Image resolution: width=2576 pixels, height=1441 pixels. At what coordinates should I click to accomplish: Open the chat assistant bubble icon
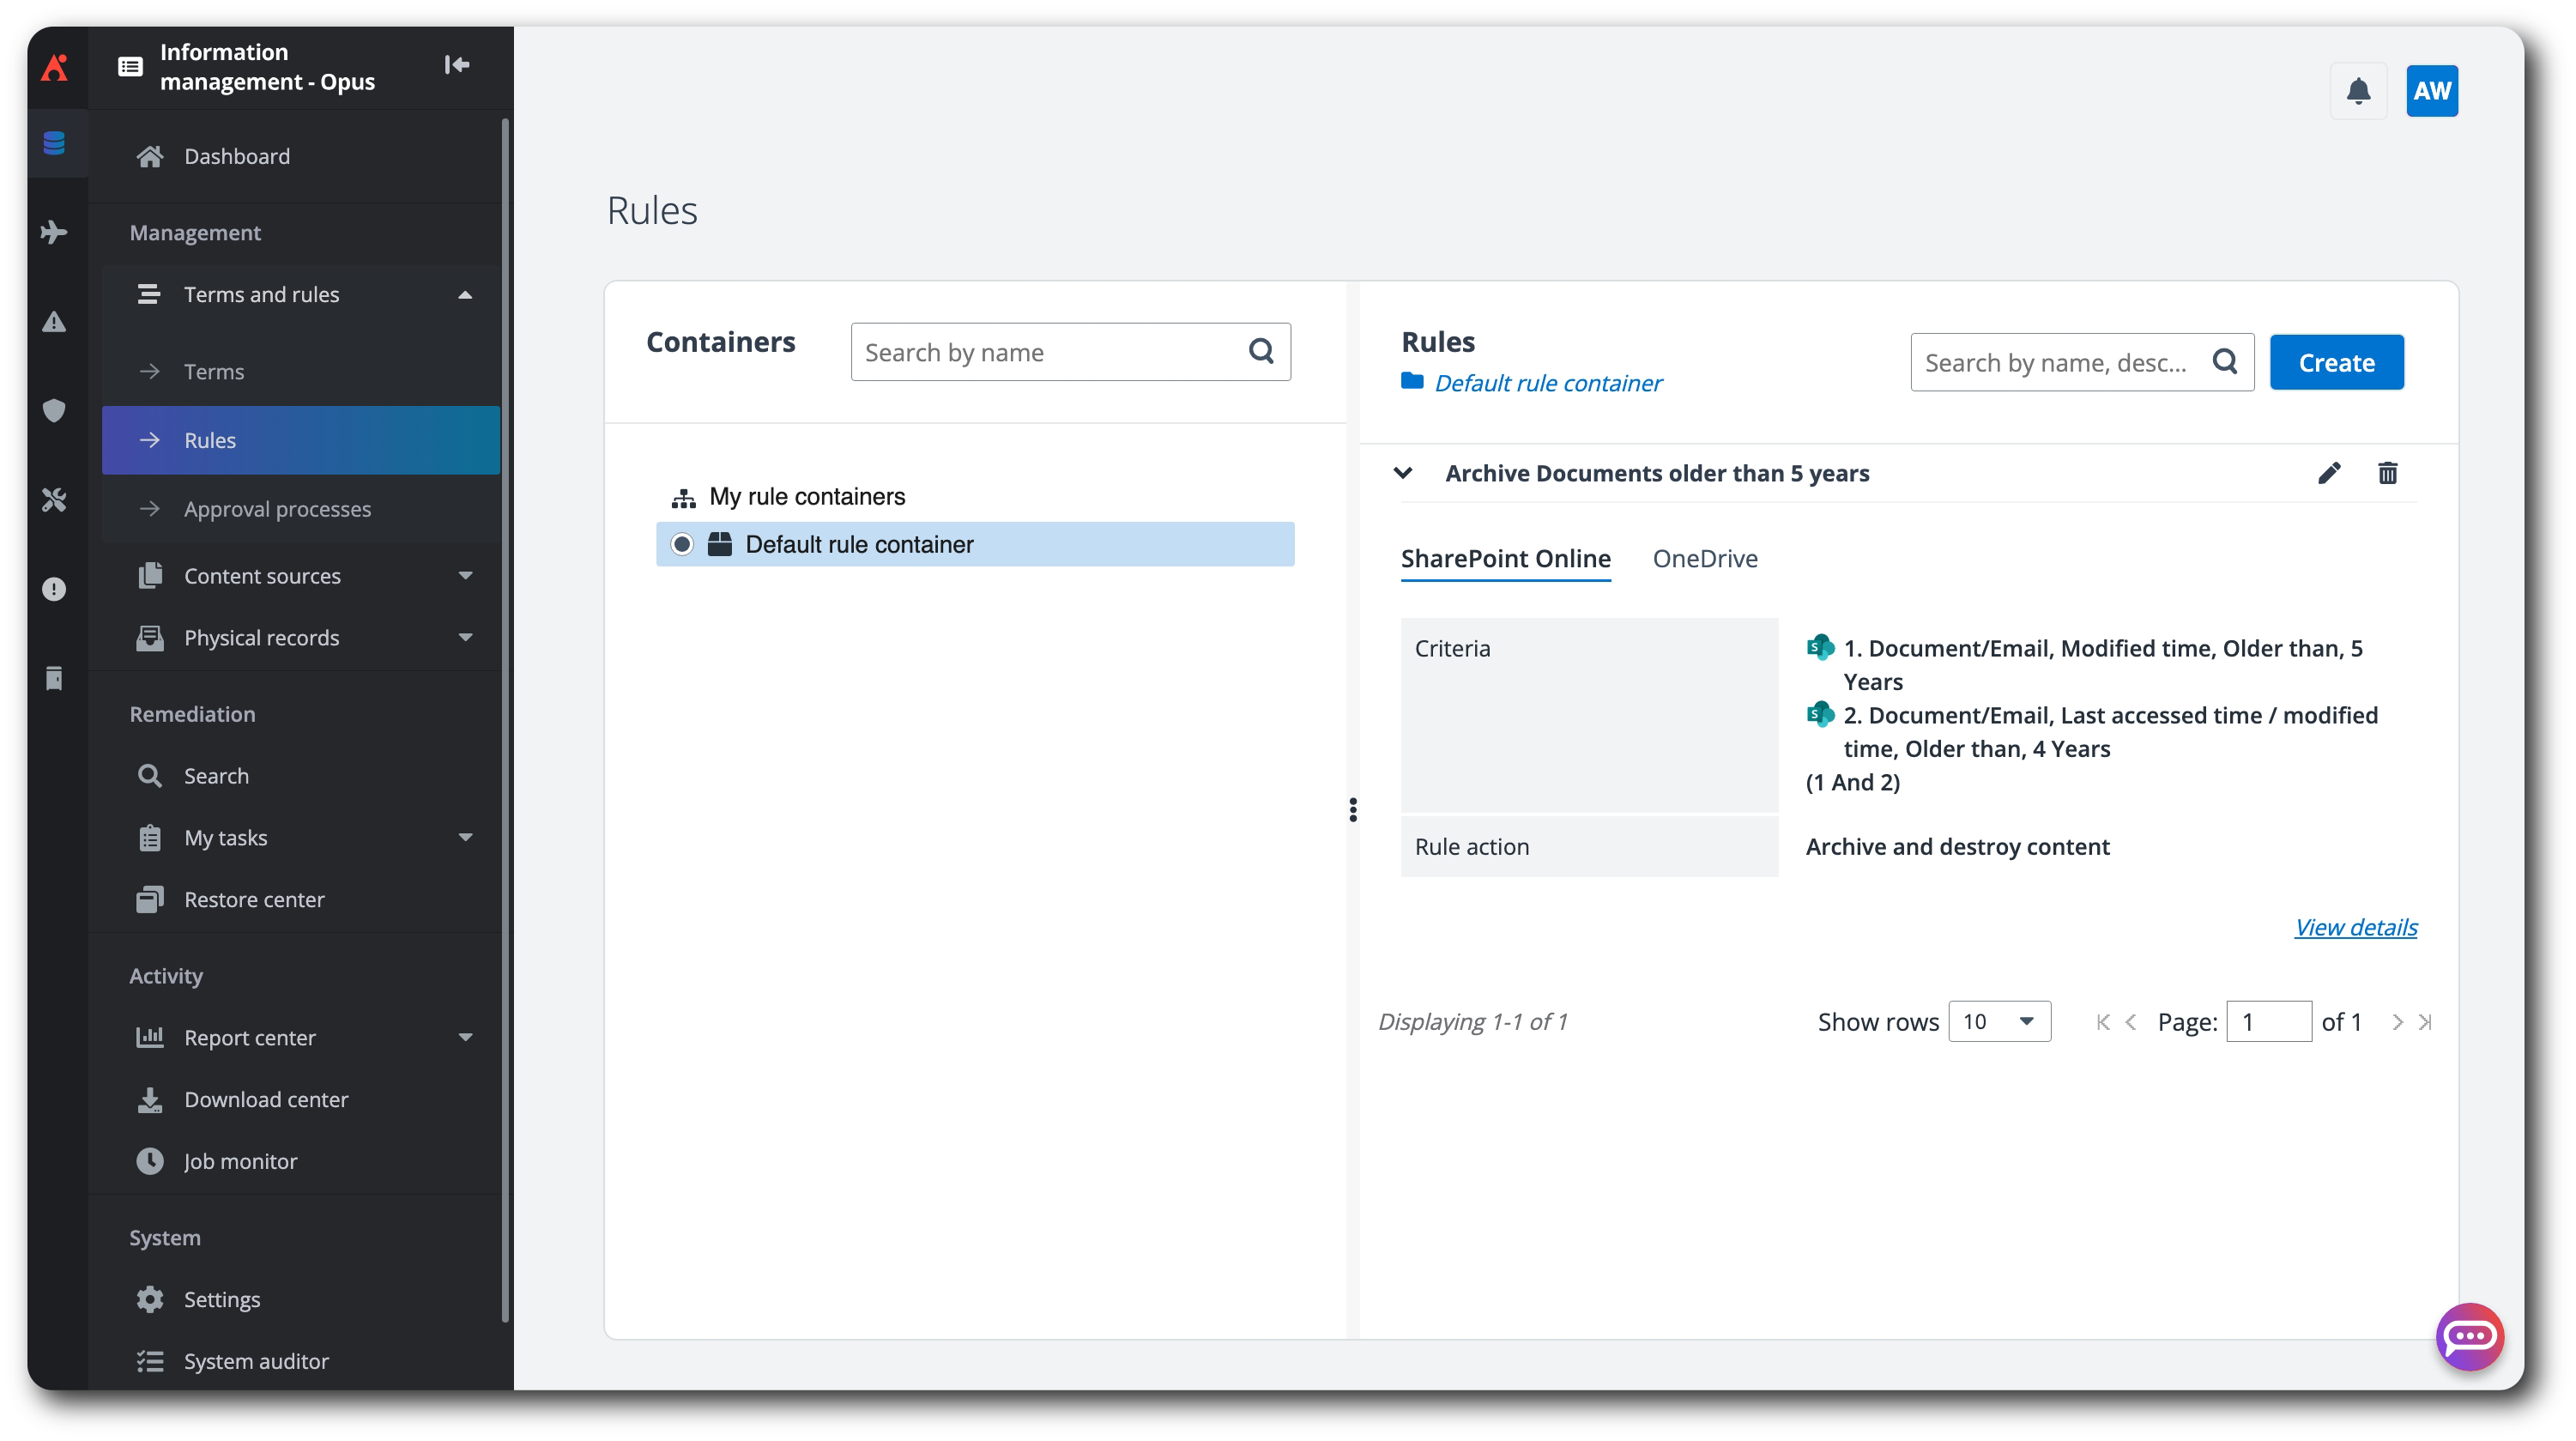click(2469, 1336)
